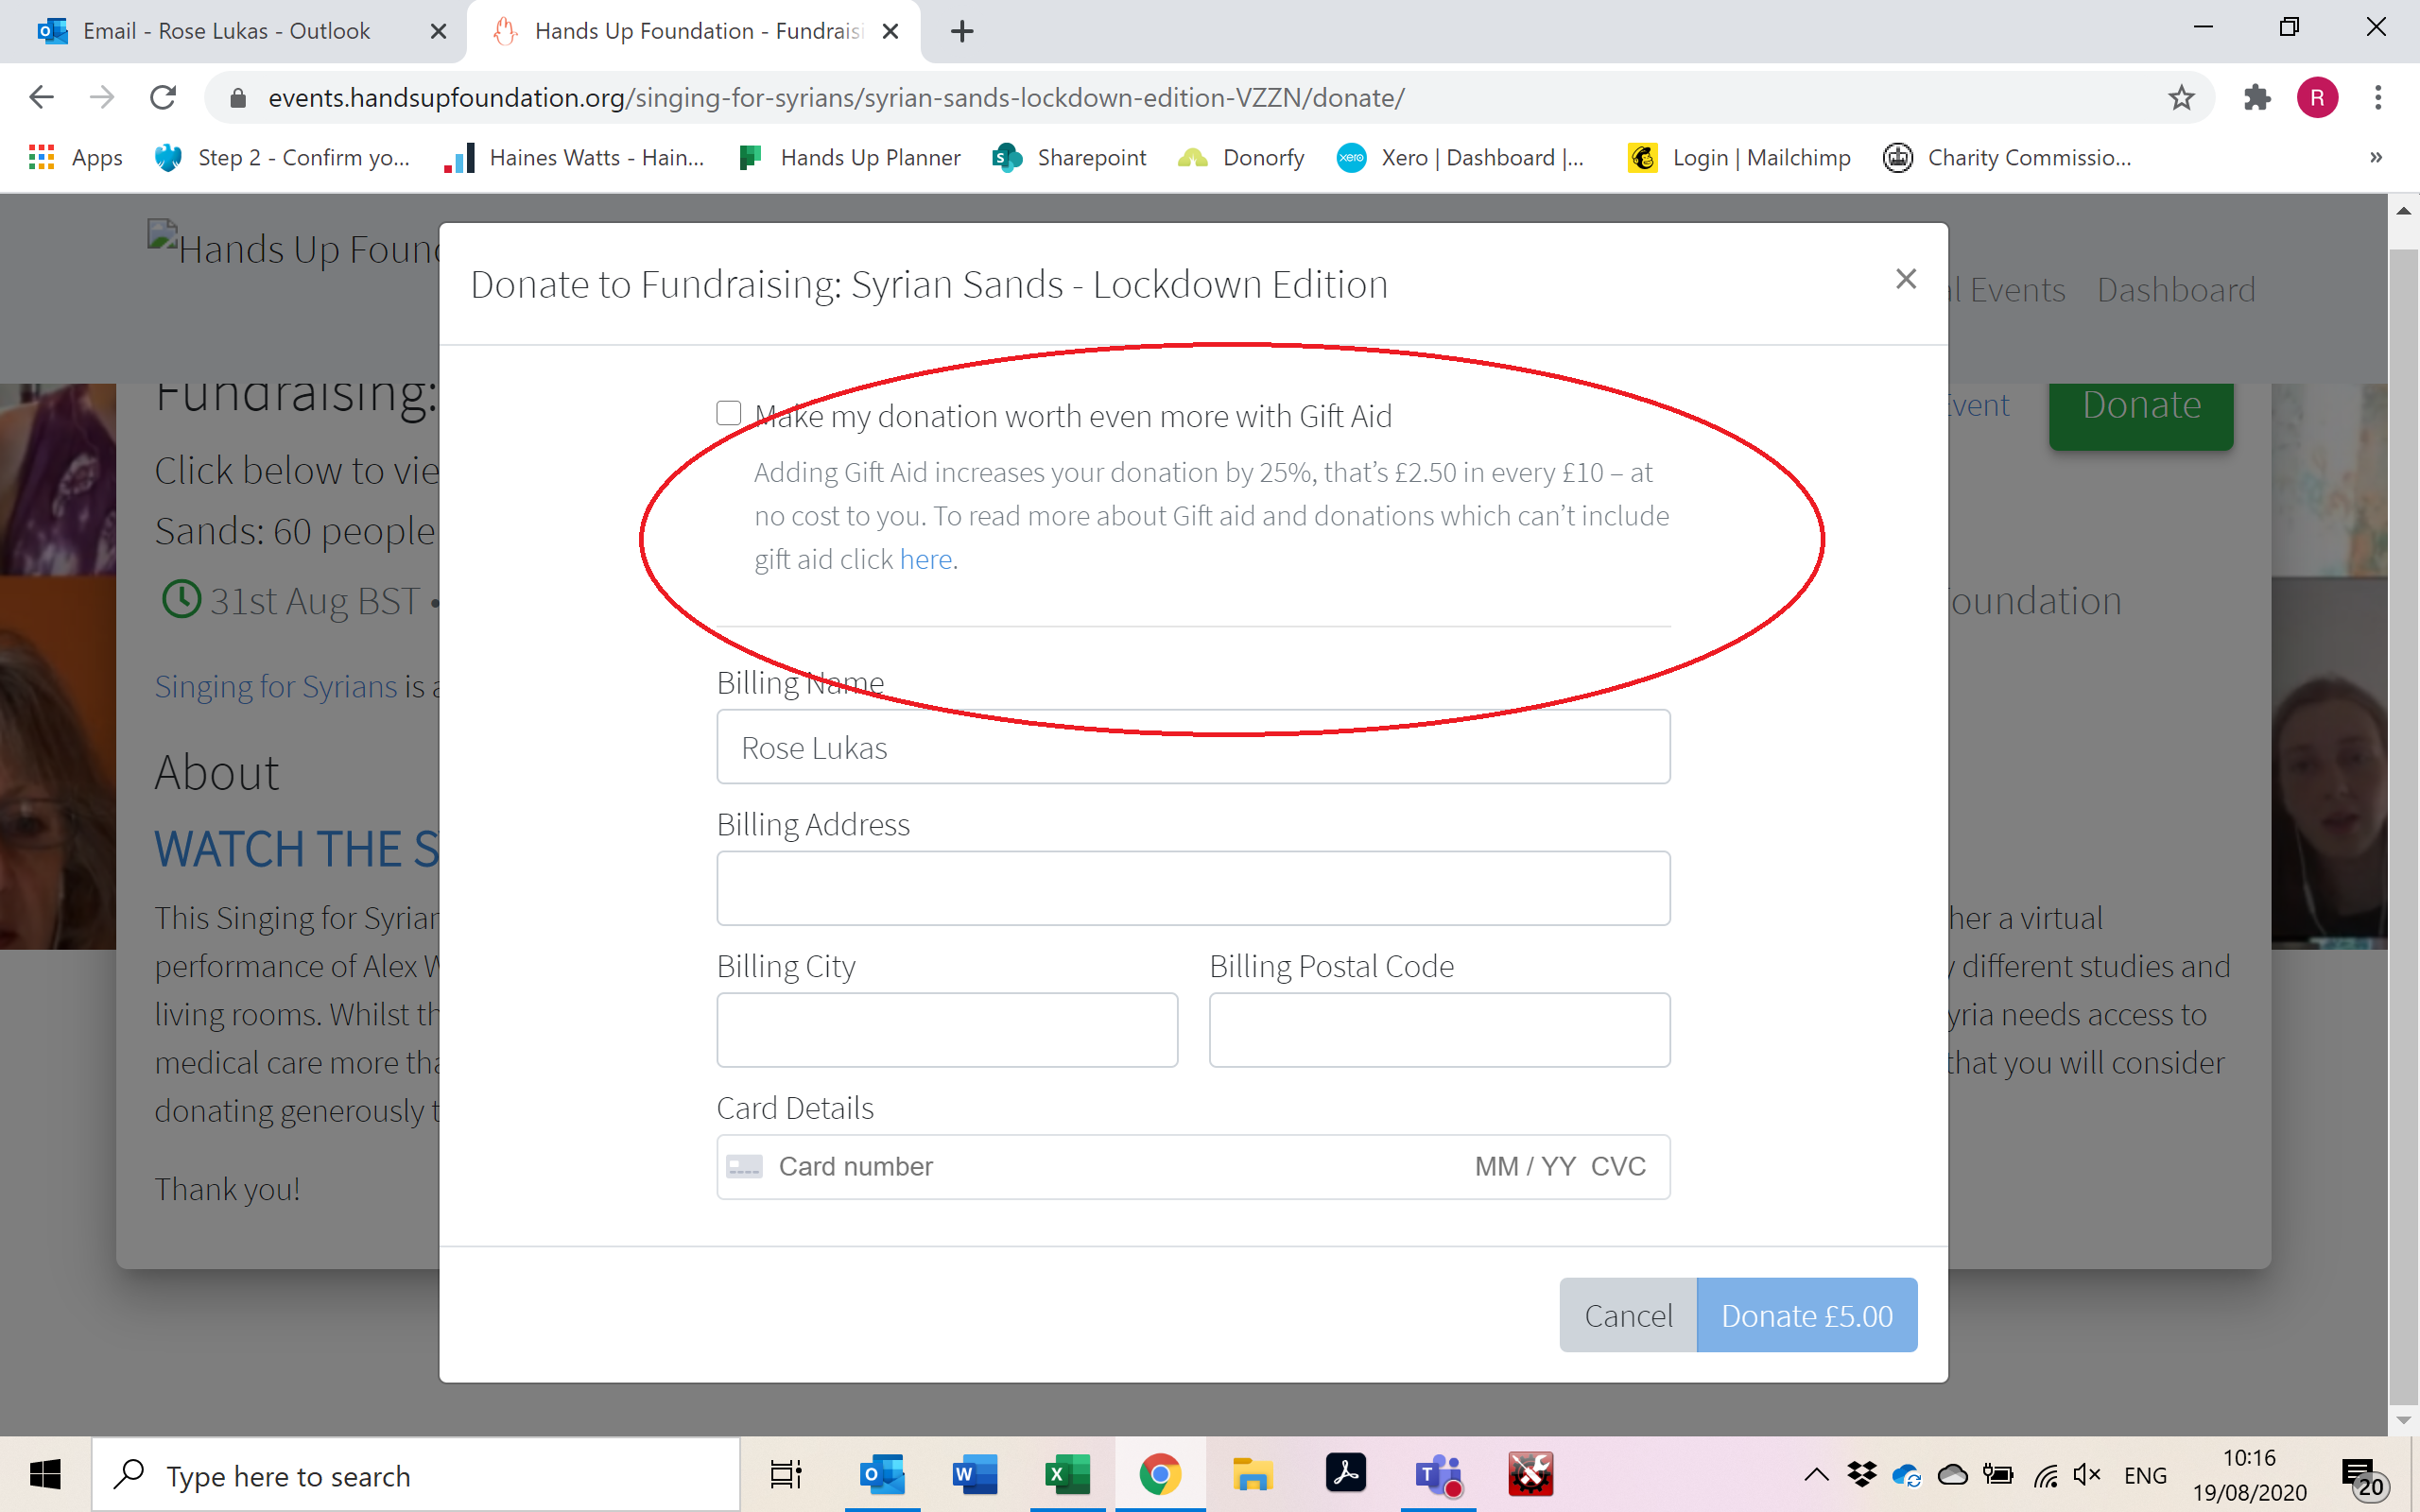This screenshot has height=1512, width=2420.
Task: Open a new browser tab
Action: 962,31
